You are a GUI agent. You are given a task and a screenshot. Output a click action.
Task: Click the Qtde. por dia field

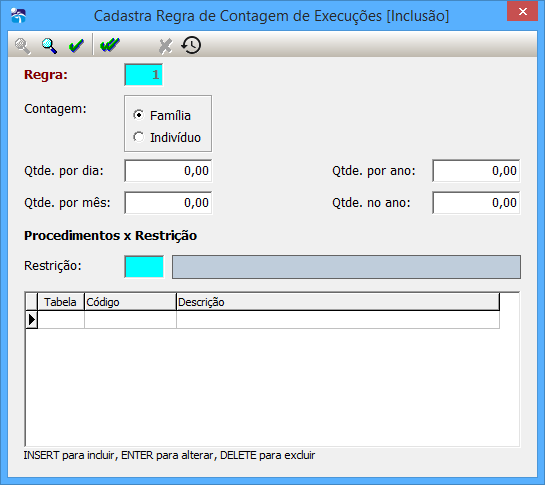click(x=168, y=171)
